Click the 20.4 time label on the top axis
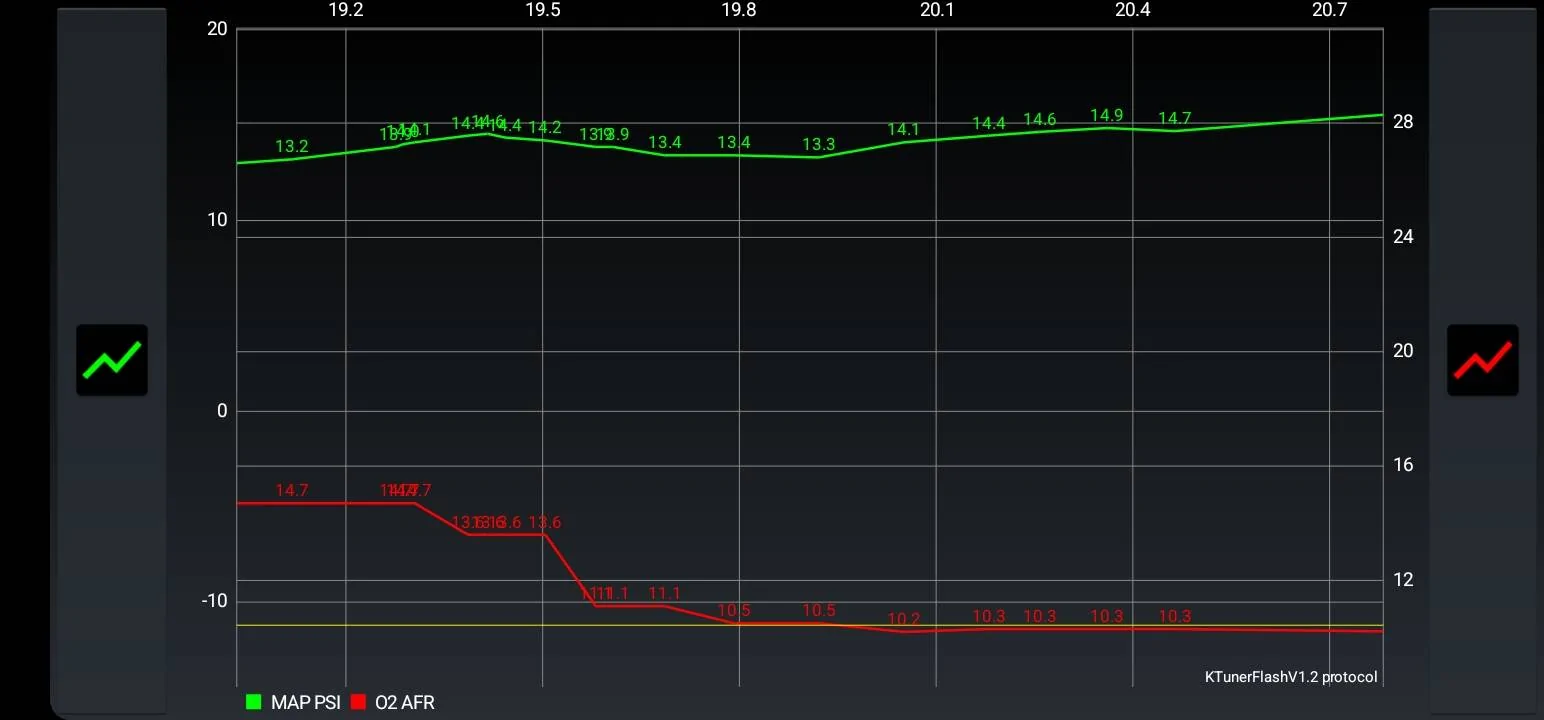The width and height of the screenshot is (1544, 720). pyautogui.click(x=1133, y=10)
